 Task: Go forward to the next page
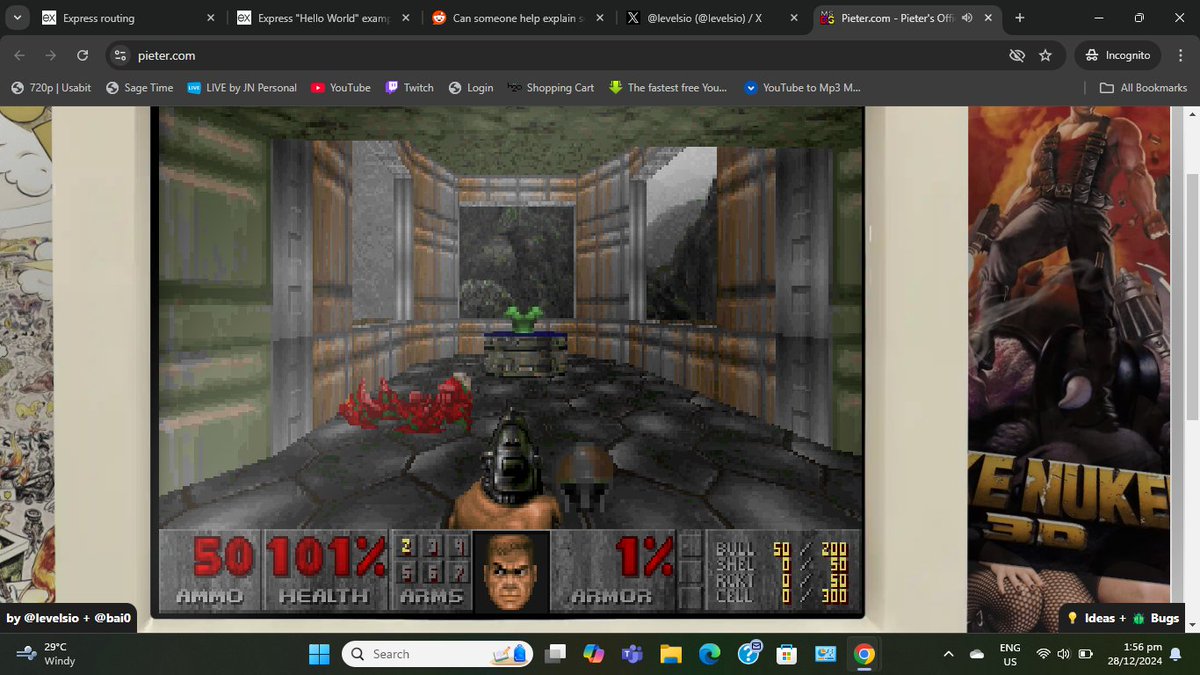[51, 56]
